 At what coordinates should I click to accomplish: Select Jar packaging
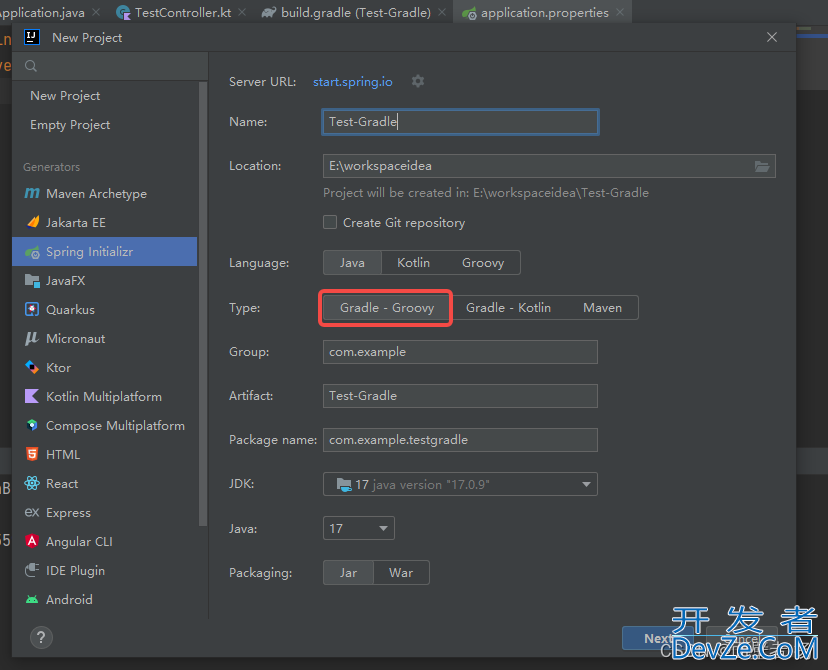pyautogui.click(x=348, y=573)
